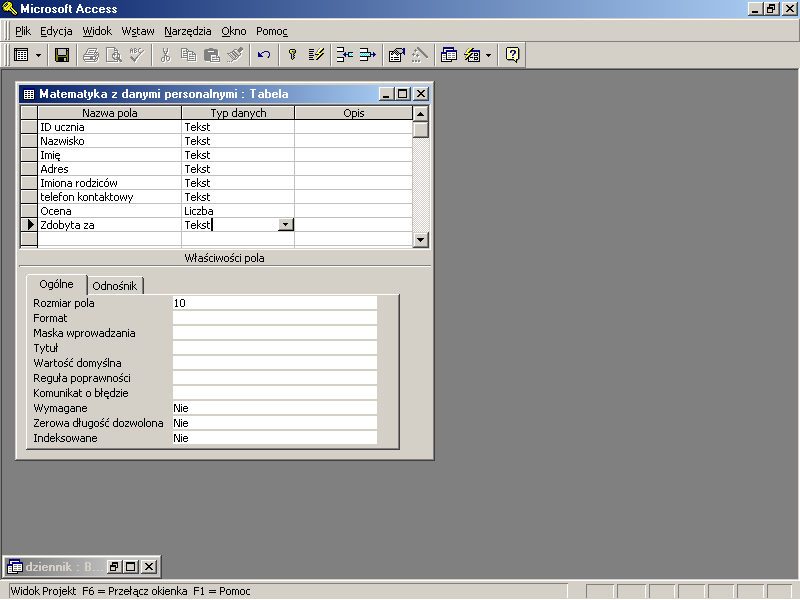Set primary key with key icon
800x600 pixels.
[293, 55]
